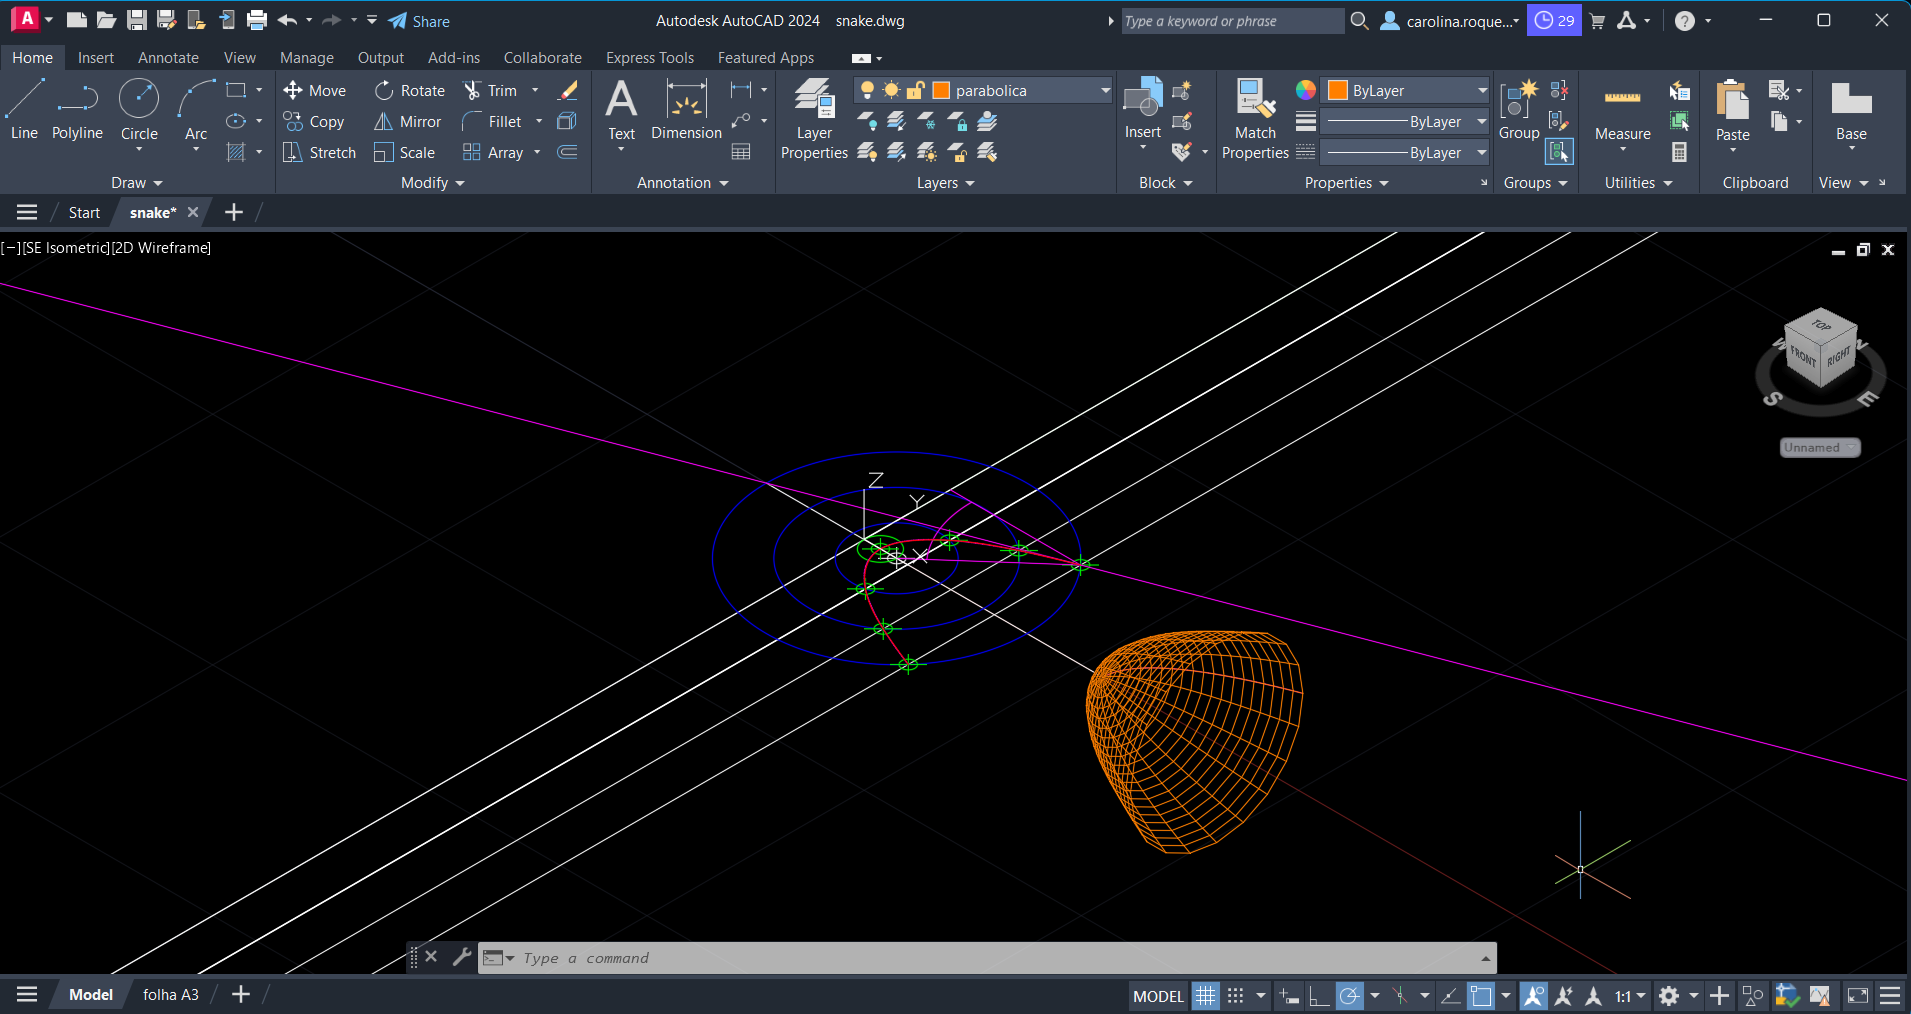The image size is (1911, 1014).
Task: Toggle the parabolica layer lightbulb on/off
Action: pos(867,91)
